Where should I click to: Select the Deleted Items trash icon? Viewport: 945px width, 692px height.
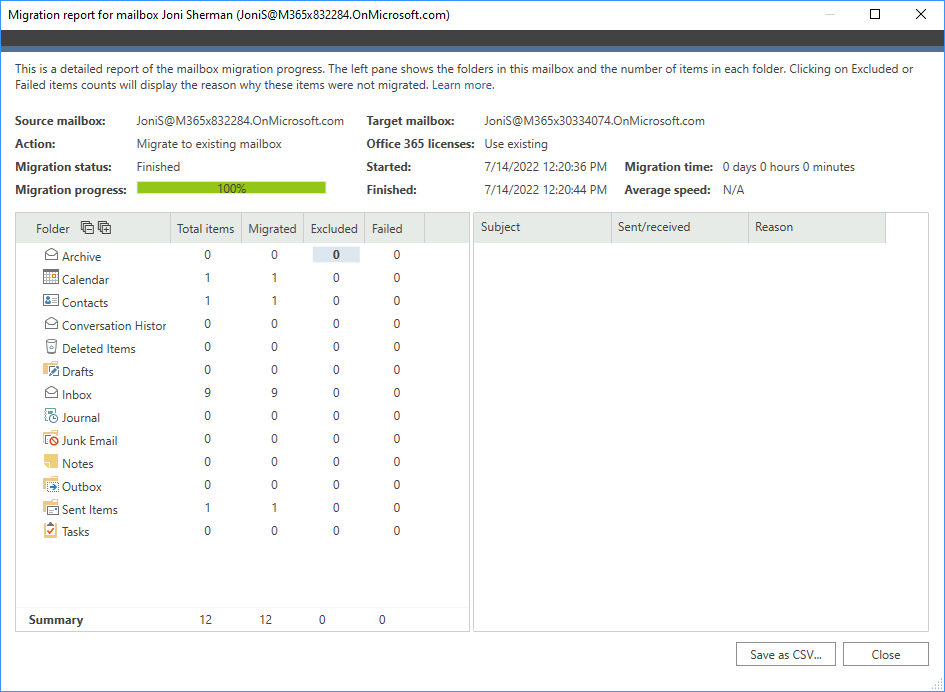51,347
